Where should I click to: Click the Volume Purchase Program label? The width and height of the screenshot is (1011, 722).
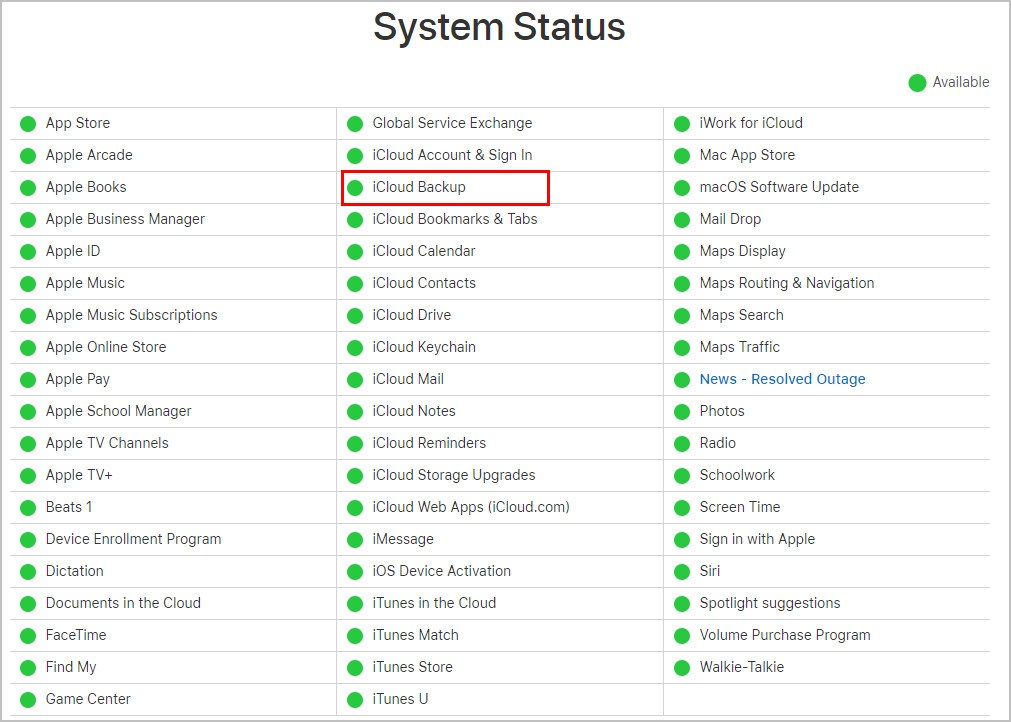click(x=785, y=635)
